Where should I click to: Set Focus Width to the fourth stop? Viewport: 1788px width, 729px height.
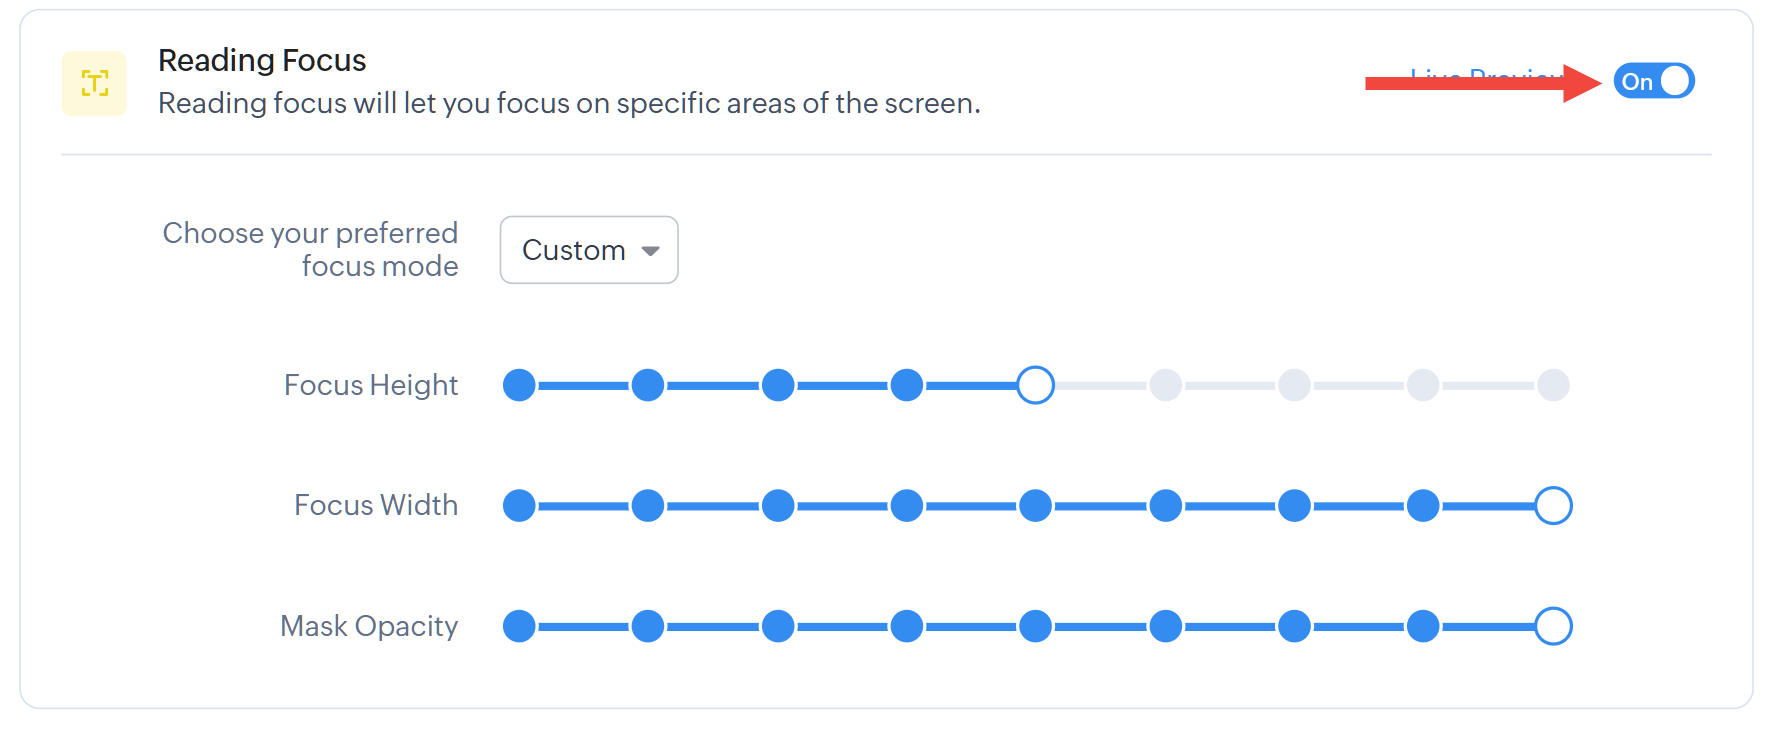pos(907,506)
